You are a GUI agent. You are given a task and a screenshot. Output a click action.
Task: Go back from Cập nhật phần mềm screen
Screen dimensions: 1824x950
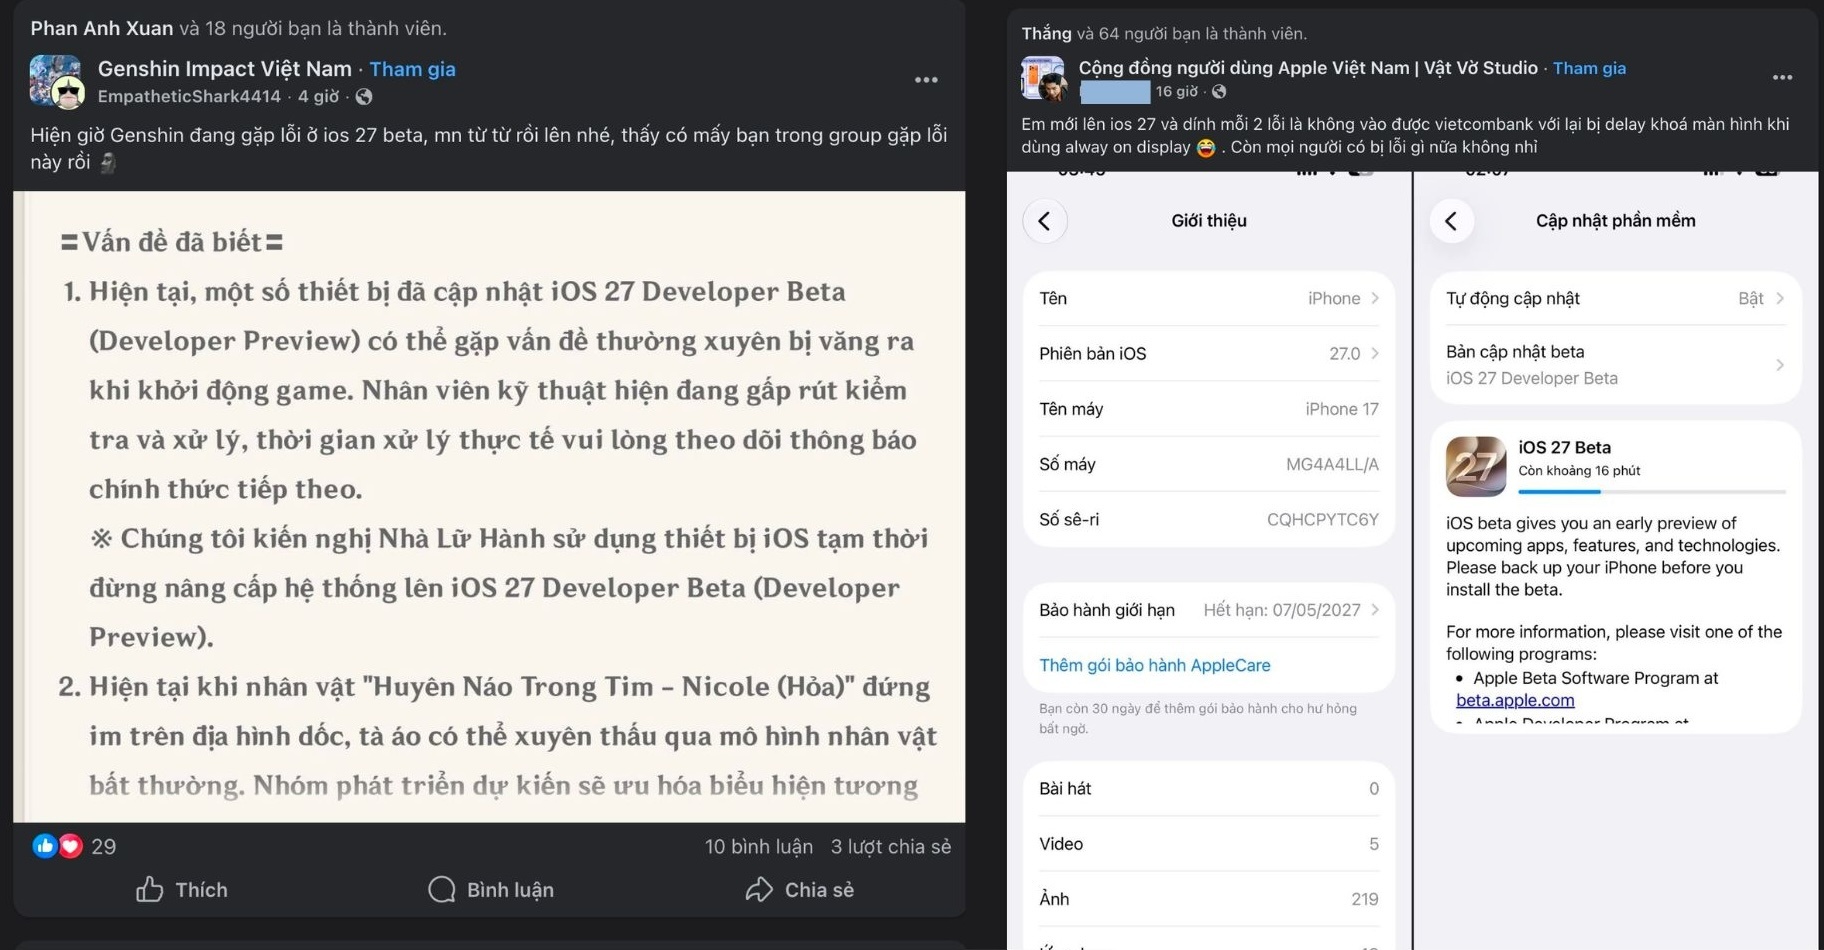click(x=1452, y=221)
